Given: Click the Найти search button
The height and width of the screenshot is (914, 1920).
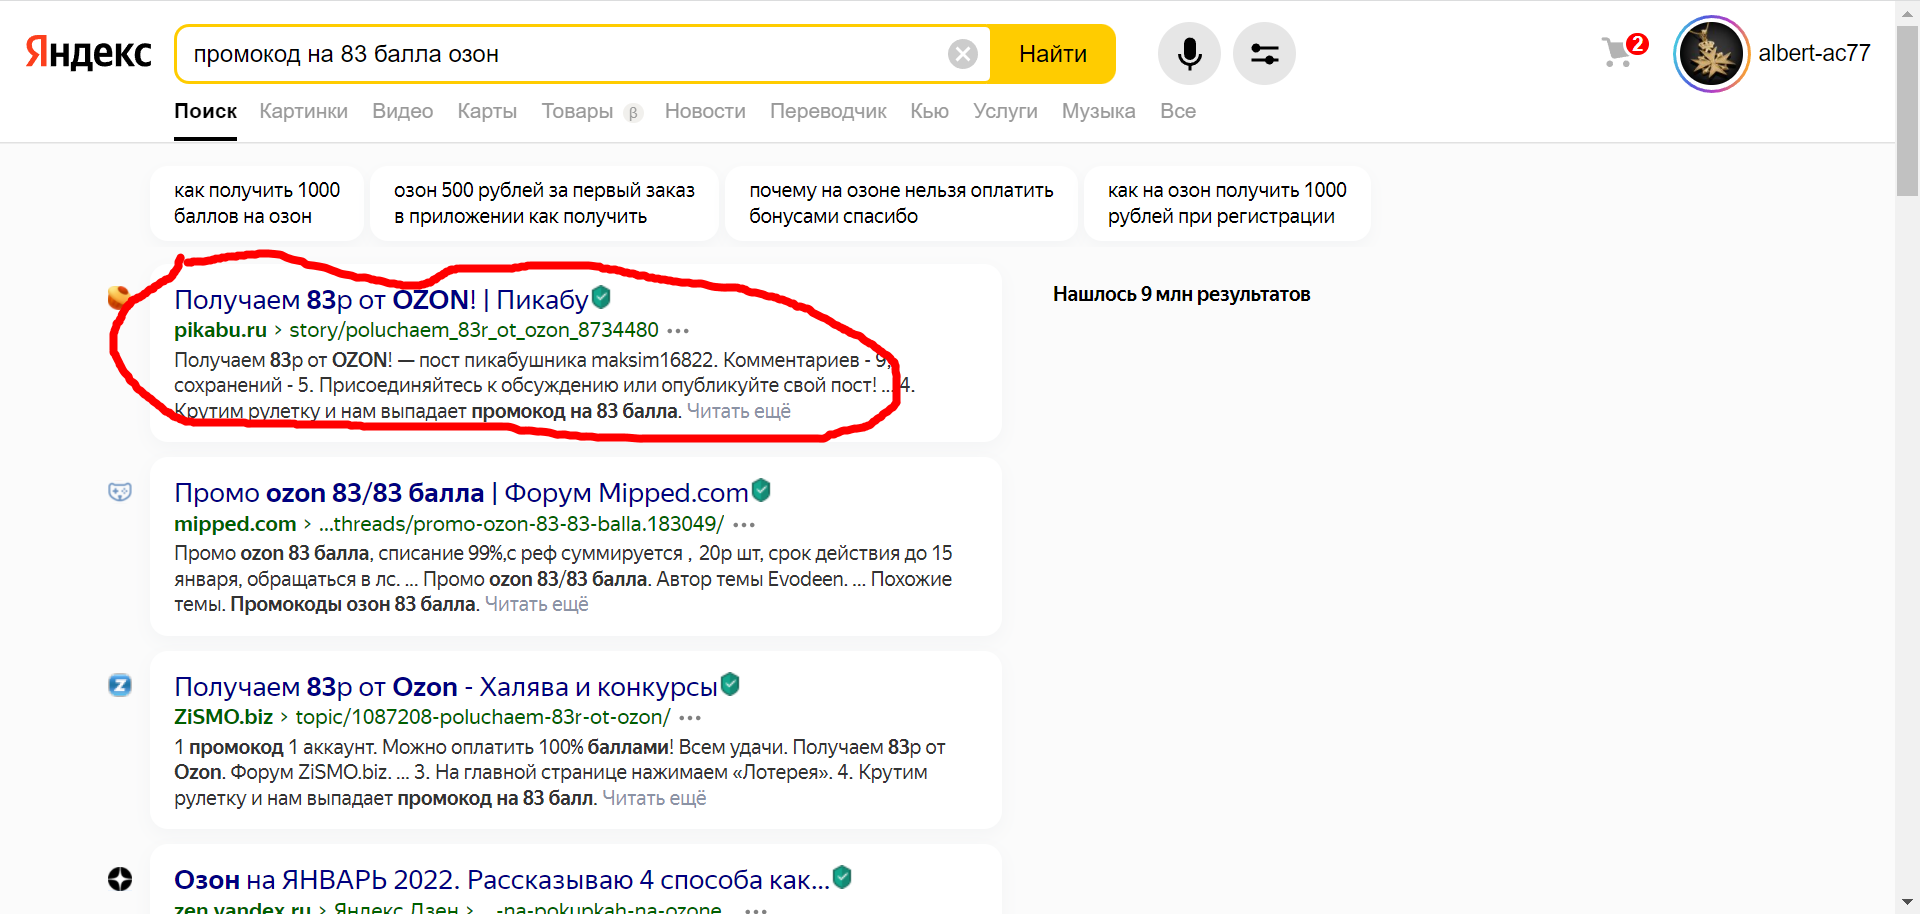Looking at the screenshot, I should point(1052,54).
